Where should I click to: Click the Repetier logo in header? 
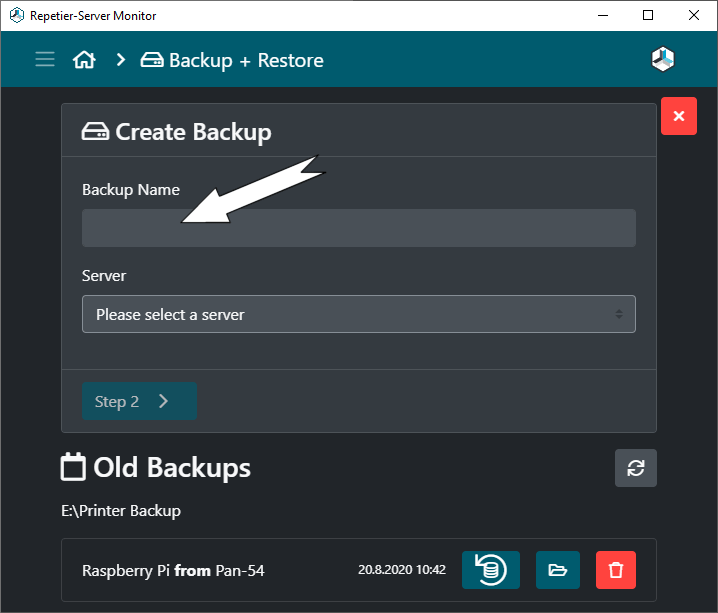pos(663,60)
